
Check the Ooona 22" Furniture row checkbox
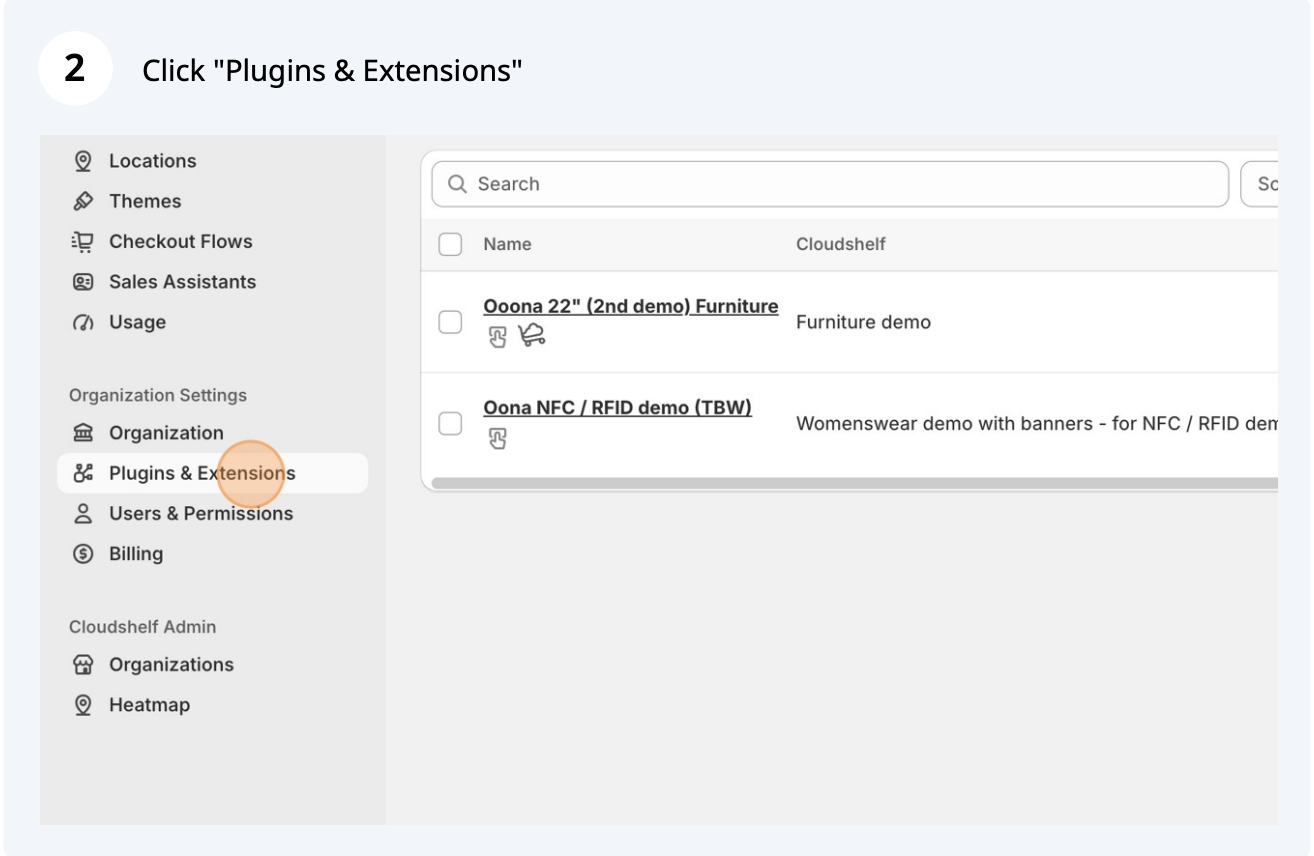click(x=450, y=322)
